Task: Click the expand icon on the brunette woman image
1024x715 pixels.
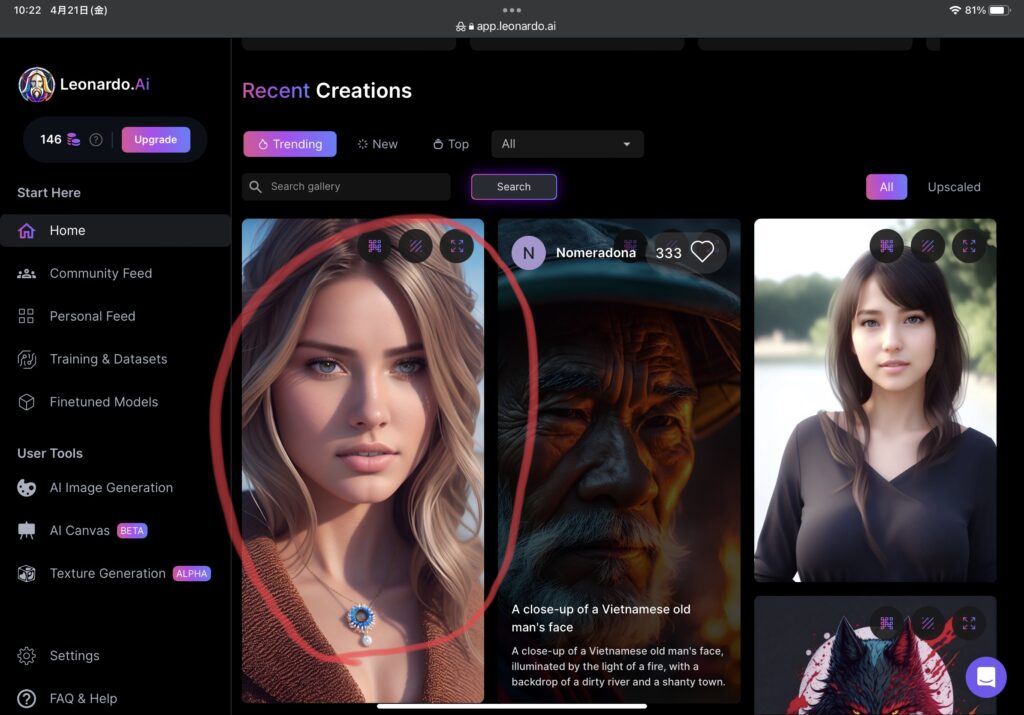Action: (969, 246)
